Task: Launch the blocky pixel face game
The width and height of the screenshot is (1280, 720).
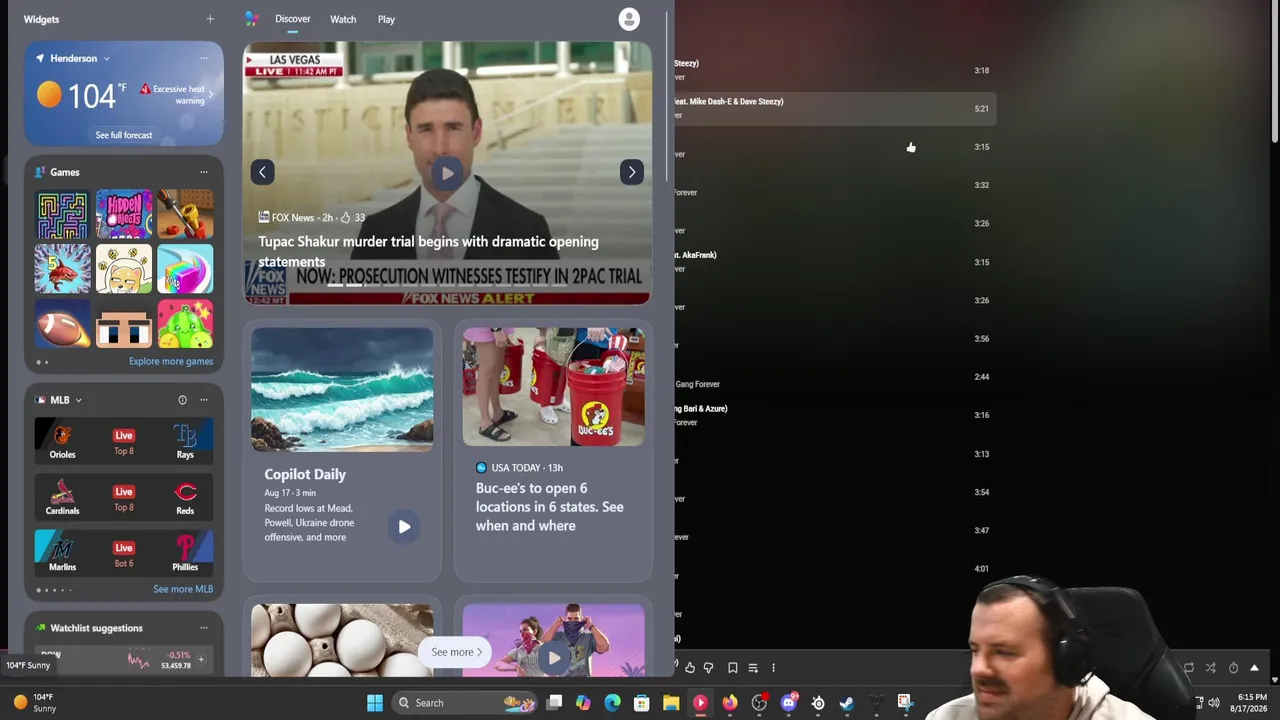Action: click(x=124, y=324)
